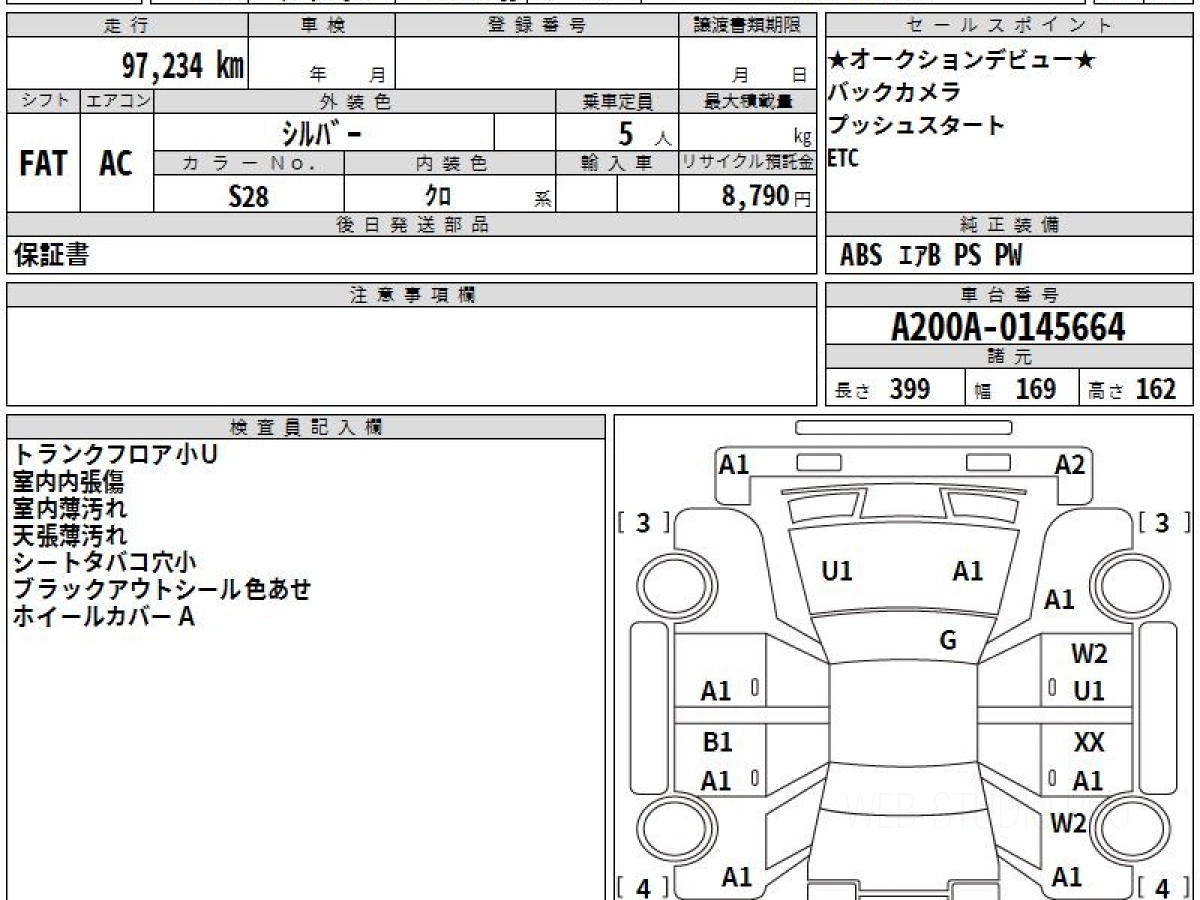This screenshot has width=1200, height=900.
Task: Select the note シートタバコ穴小
Action: 105,562
